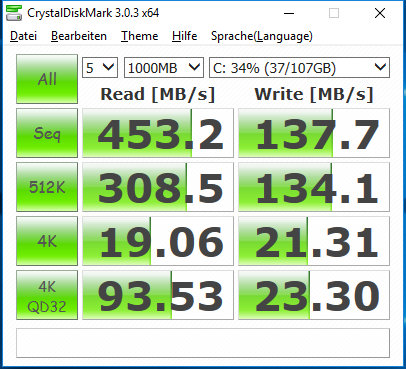Click the Seq read result 453.2
Image resolution: width=406 pixels, height=369 pixels.
click(x=158, y=133)
